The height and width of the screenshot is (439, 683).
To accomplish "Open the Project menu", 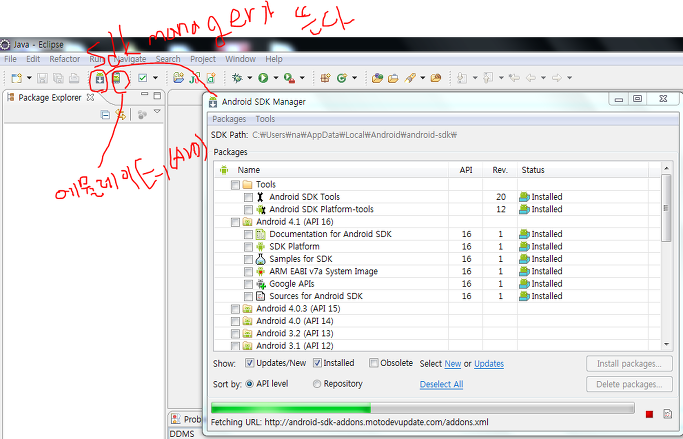I will (203, 59).
